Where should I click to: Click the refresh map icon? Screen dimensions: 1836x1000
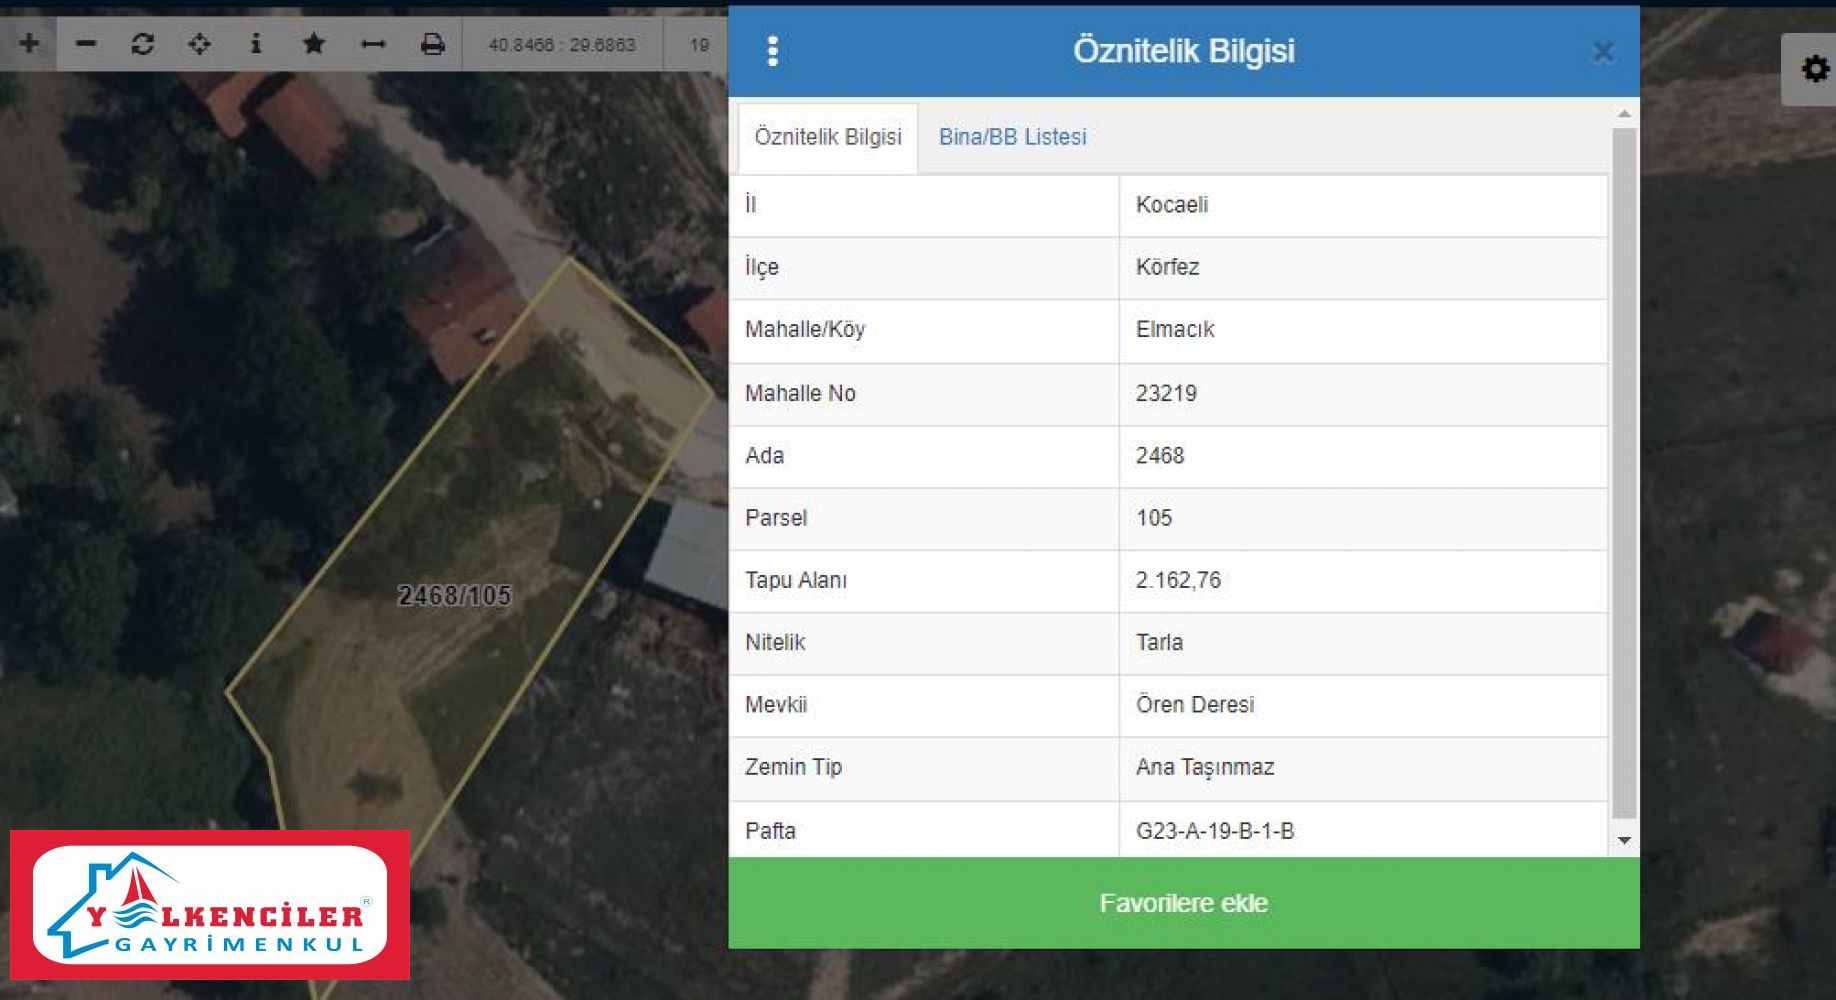click(143, 44)
